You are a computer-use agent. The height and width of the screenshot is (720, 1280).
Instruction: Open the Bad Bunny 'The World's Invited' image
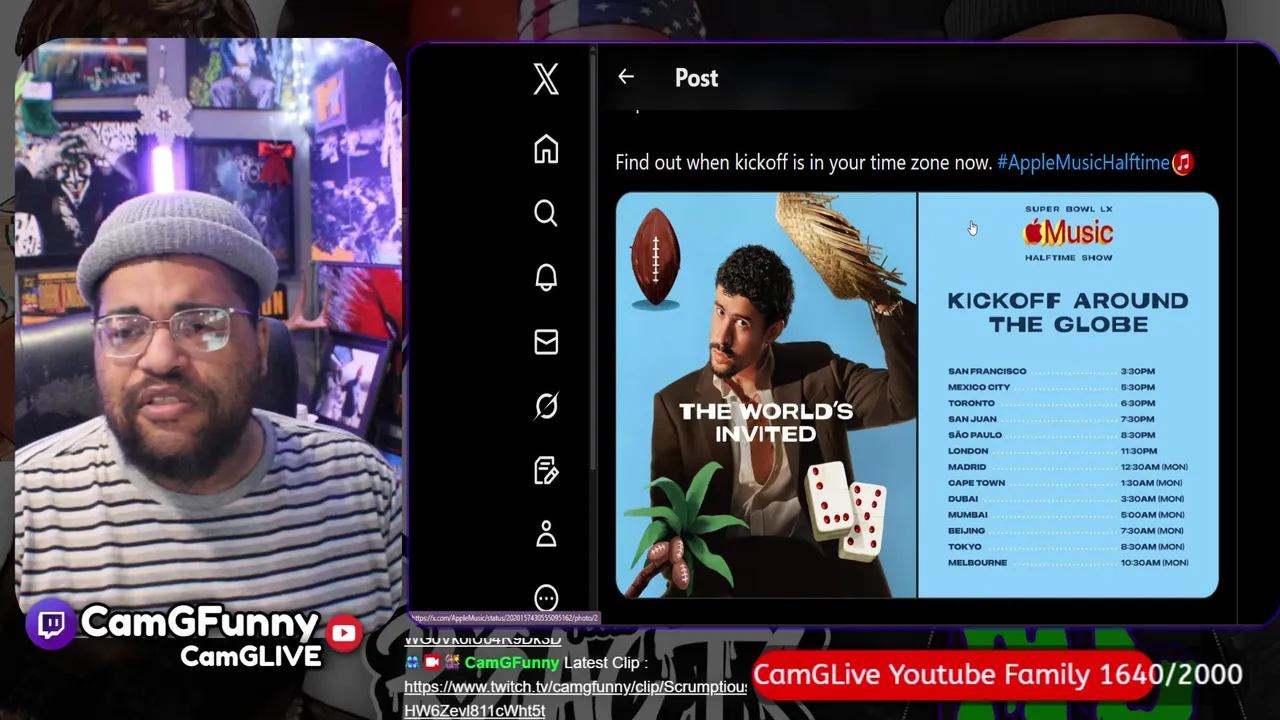point(766,395)
